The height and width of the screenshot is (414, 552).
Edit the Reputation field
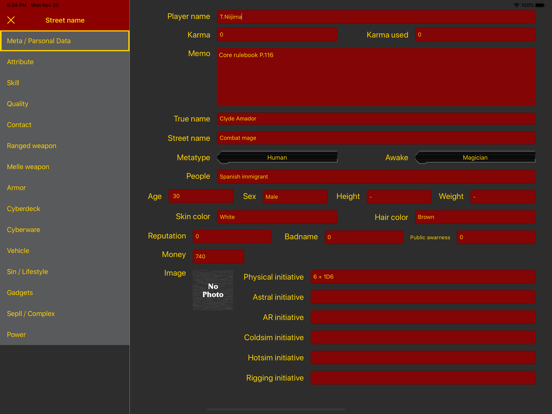[232, 237]
